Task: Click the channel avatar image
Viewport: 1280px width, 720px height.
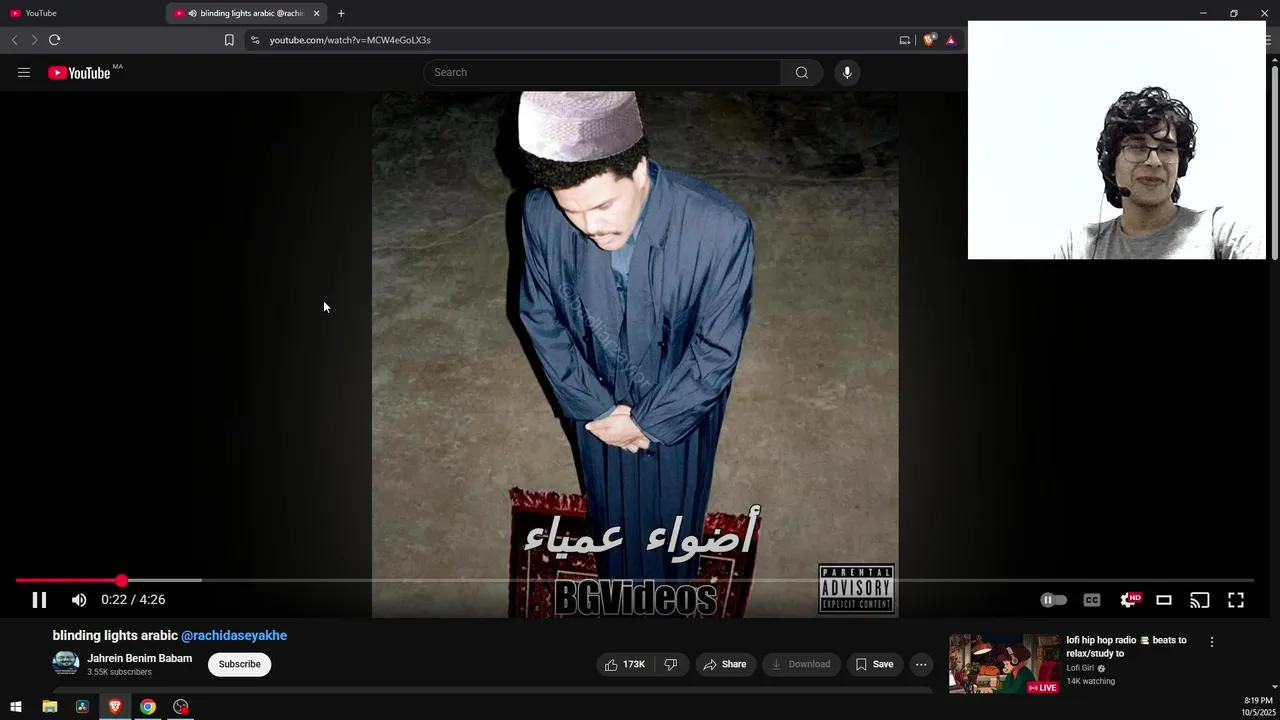Action: [x=66, y=663]
